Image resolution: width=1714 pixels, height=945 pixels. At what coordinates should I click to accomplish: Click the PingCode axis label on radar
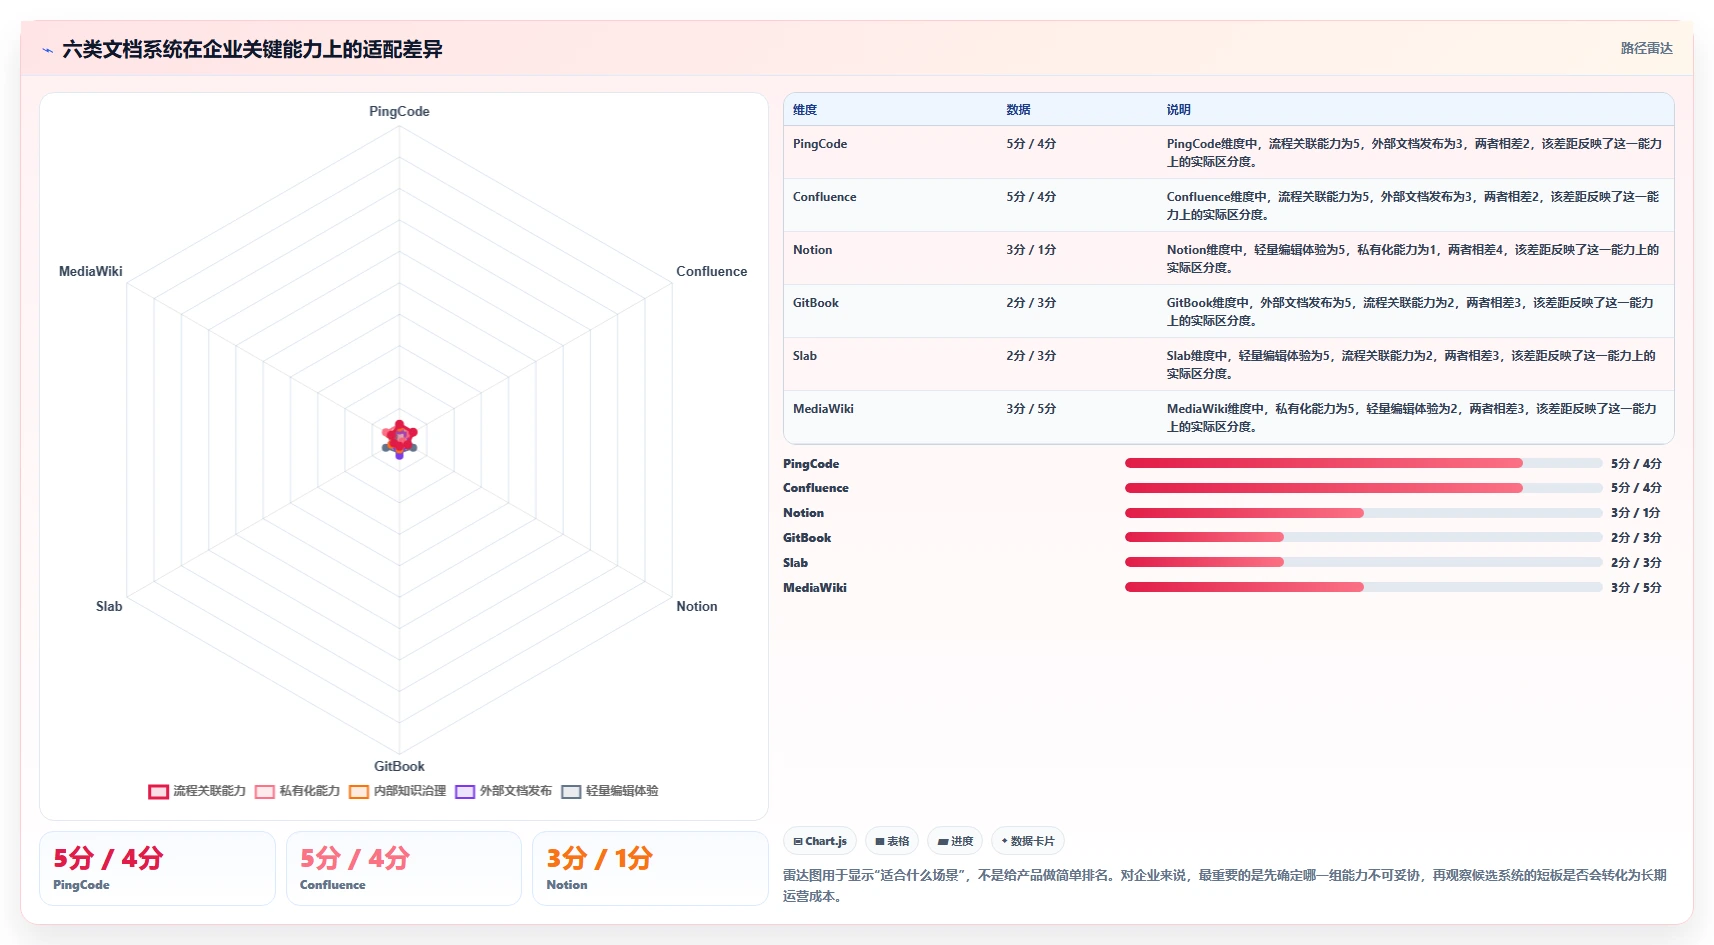399,111
